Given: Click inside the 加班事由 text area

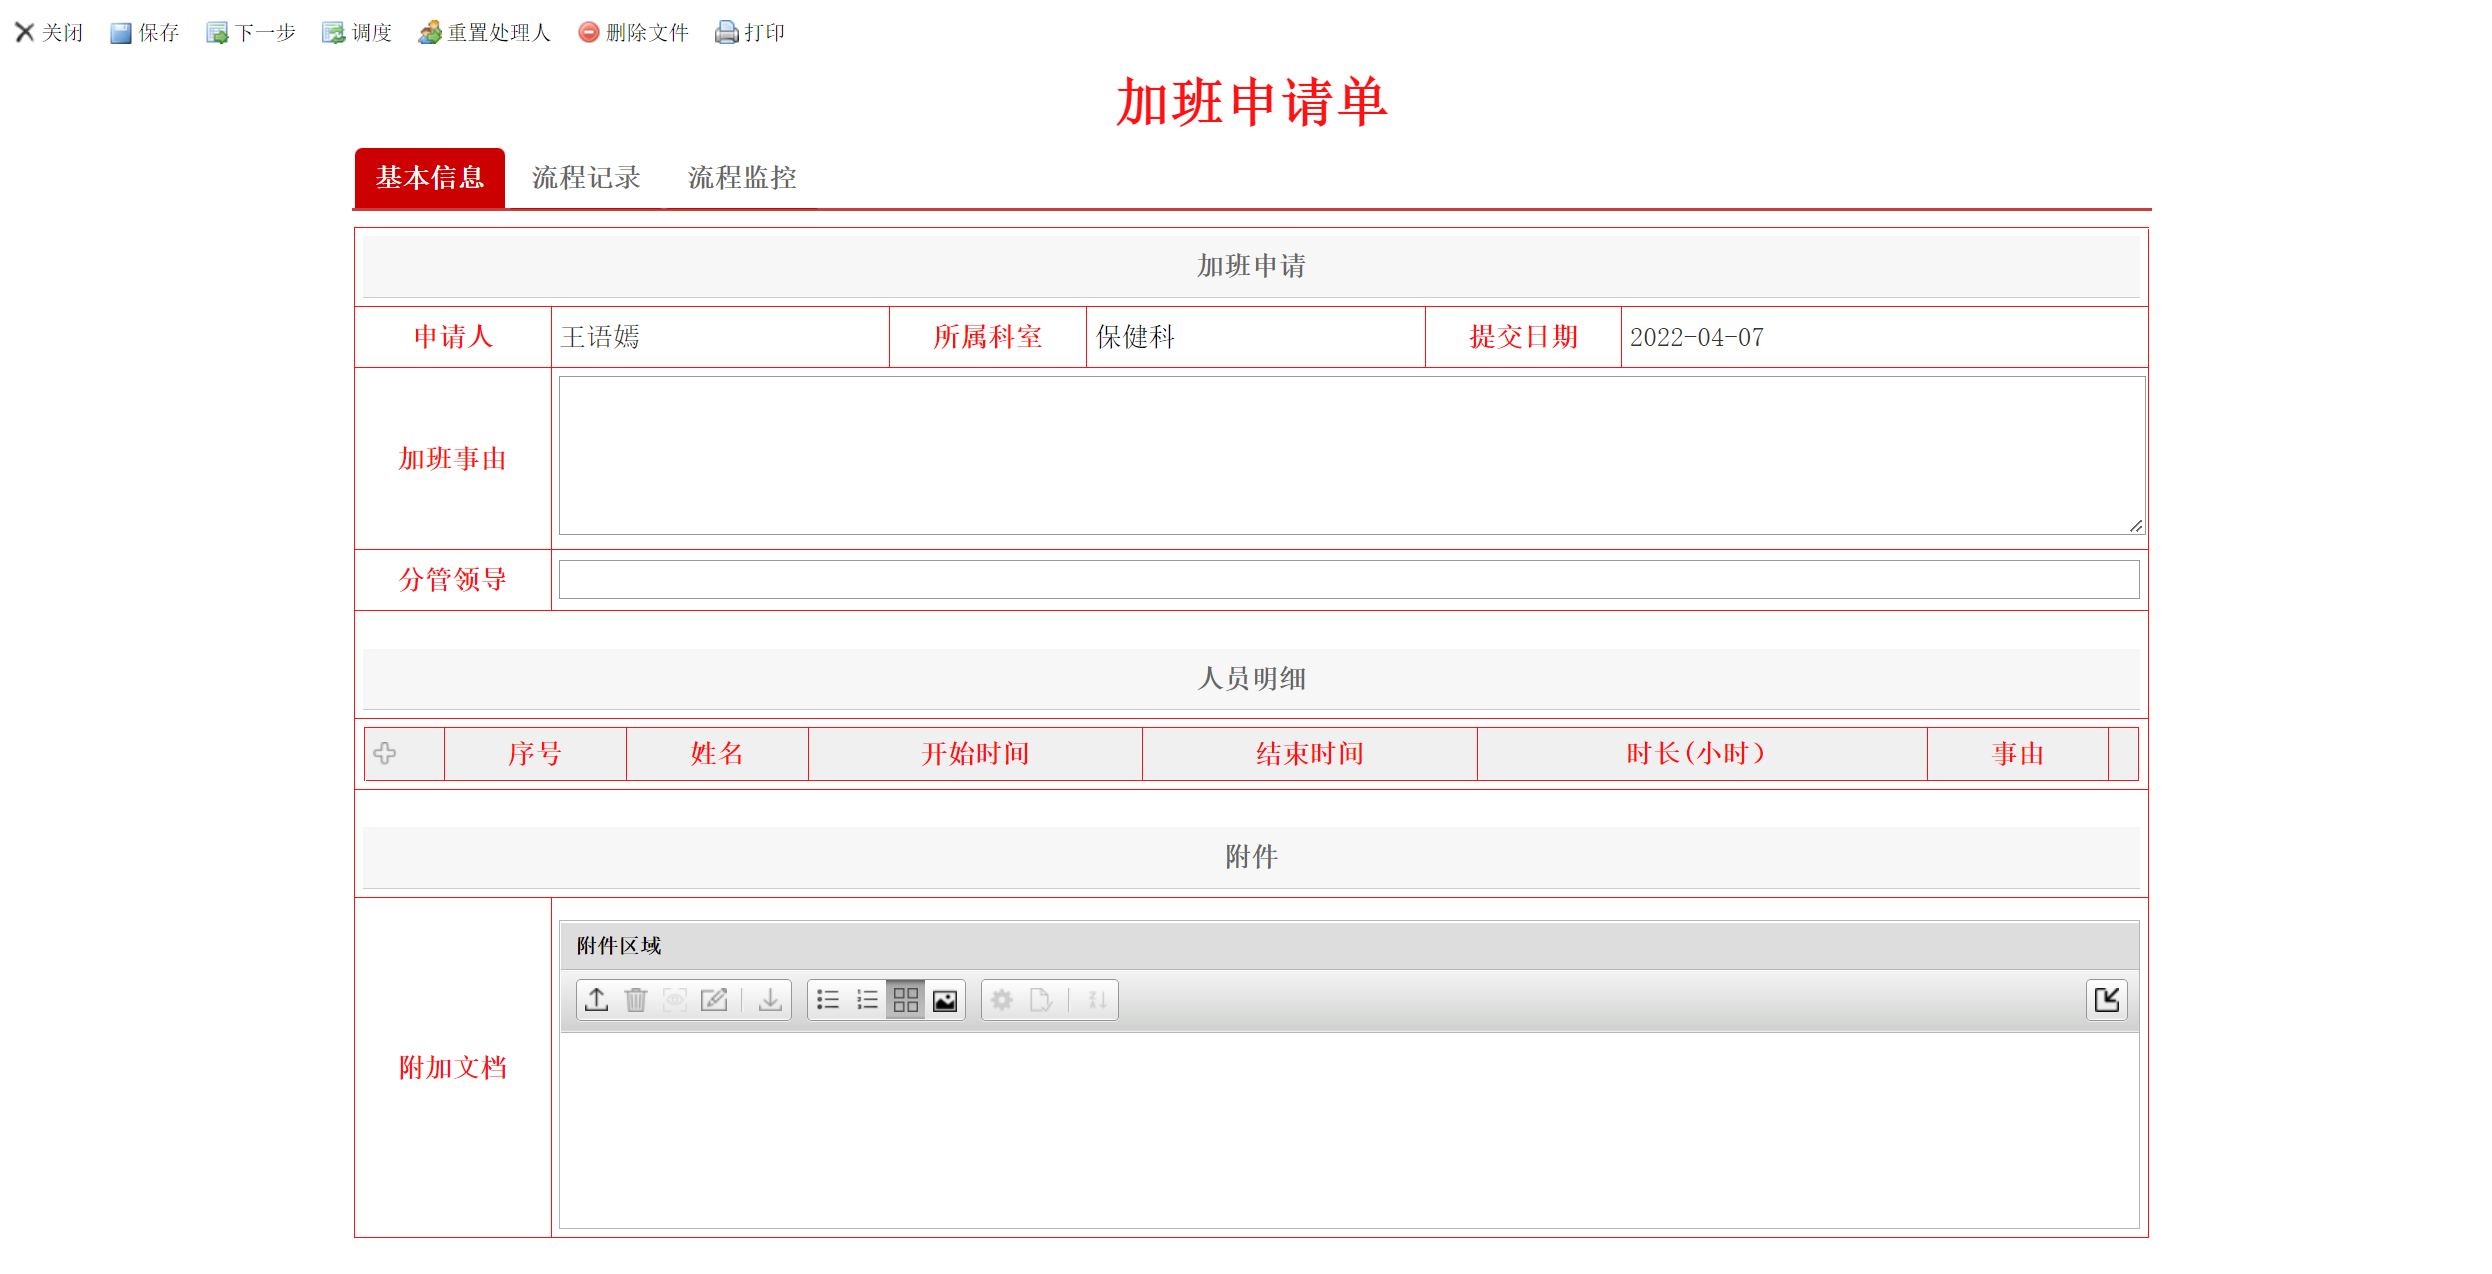Looking at the screenshot, I should click(1350, 456).
